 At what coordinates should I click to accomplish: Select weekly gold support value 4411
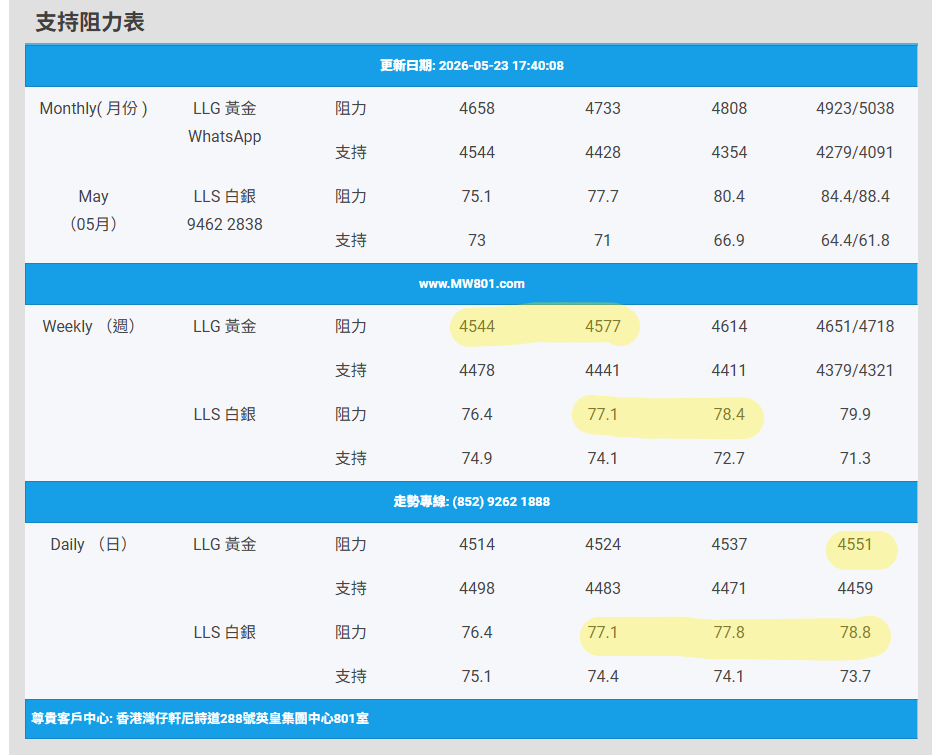pos(729,370)
